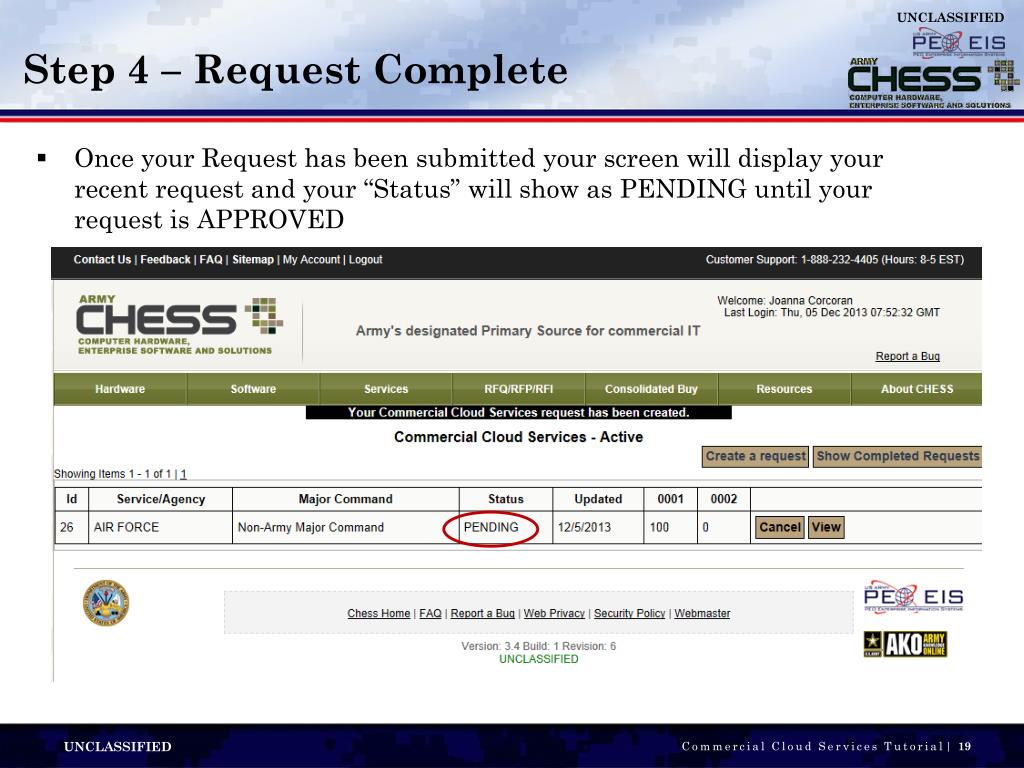Cancel request 26 for AIR FORCE

(780, 527)
